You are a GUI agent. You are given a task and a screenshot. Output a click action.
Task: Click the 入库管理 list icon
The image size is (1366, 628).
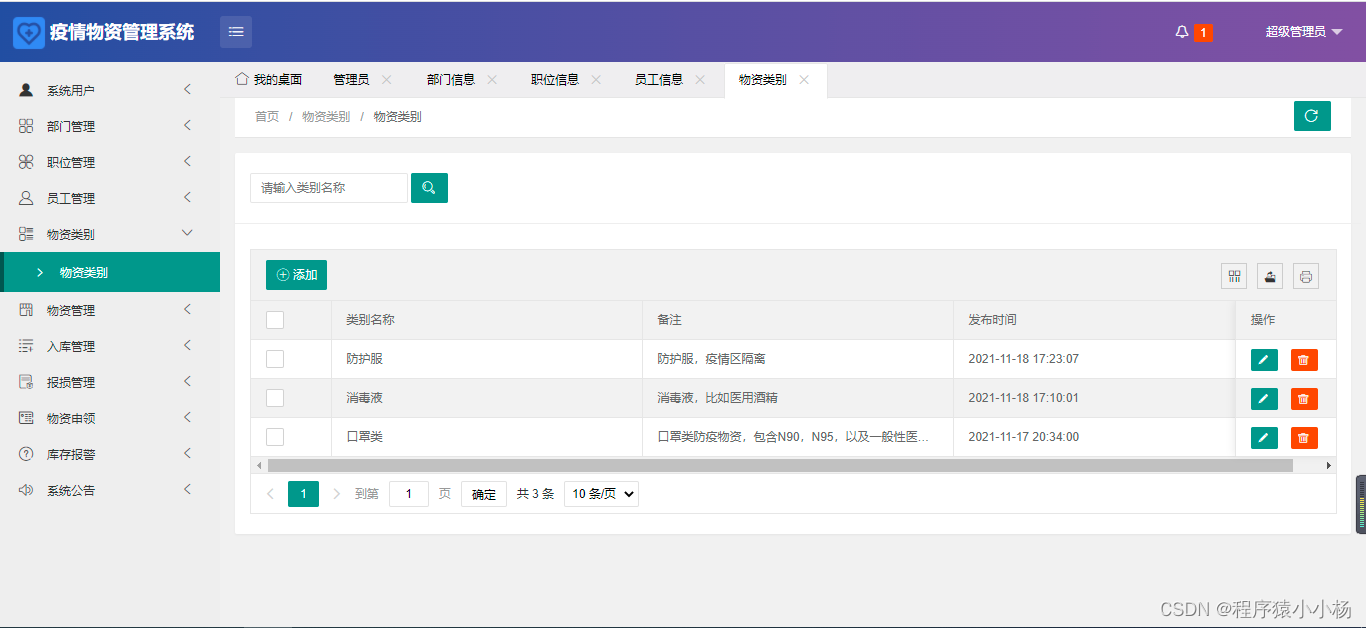point(26,346)
